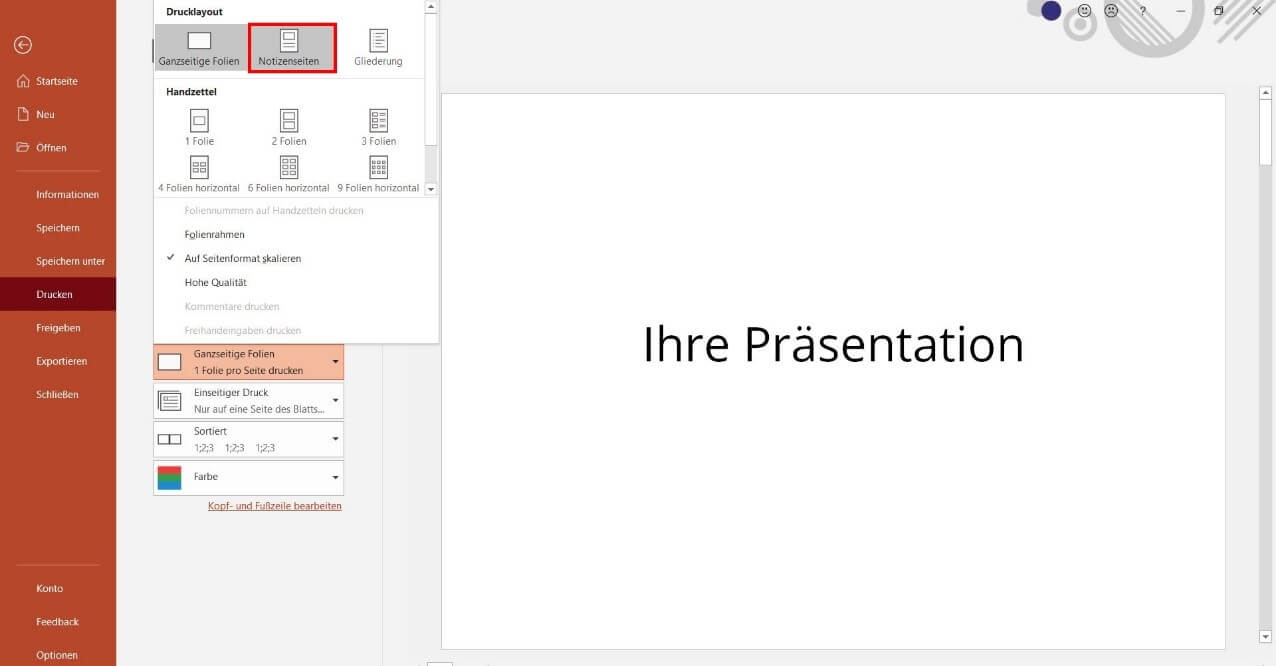The width and height of the screenshot is (1276, 666).
Task: Click the Neu document icon
Action: click(x=23, y=114)
